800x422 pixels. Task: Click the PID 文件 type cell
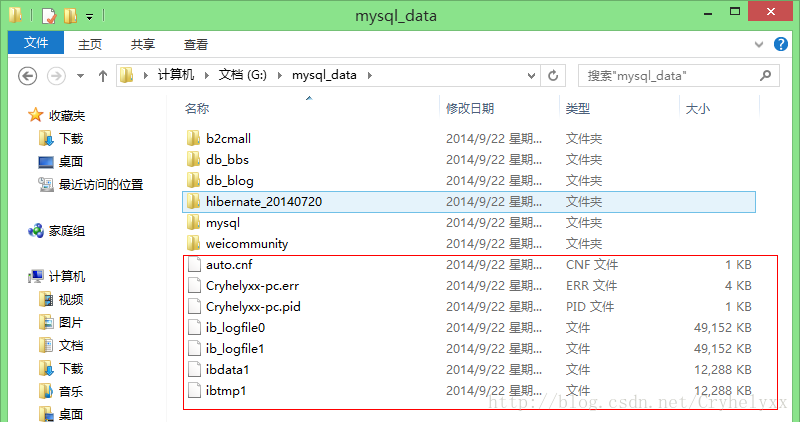(590, 306)
